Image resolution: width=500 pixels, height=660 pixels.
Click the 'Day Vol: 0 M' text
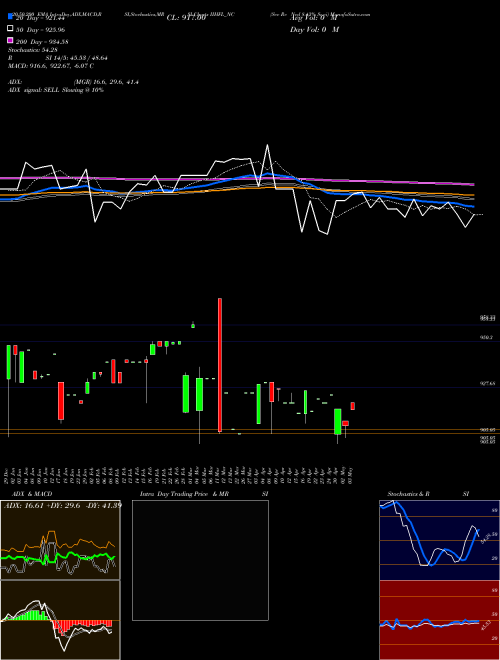pyautogui.click(x=314, y=30)
